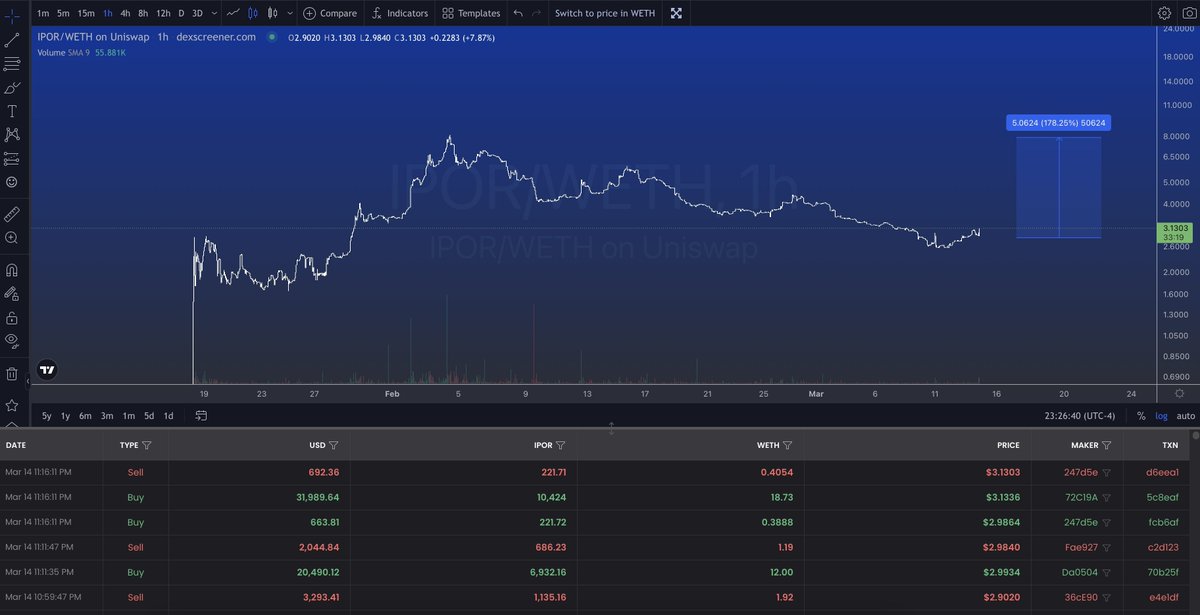Select the brush drawing tool

tap(12, 88)
